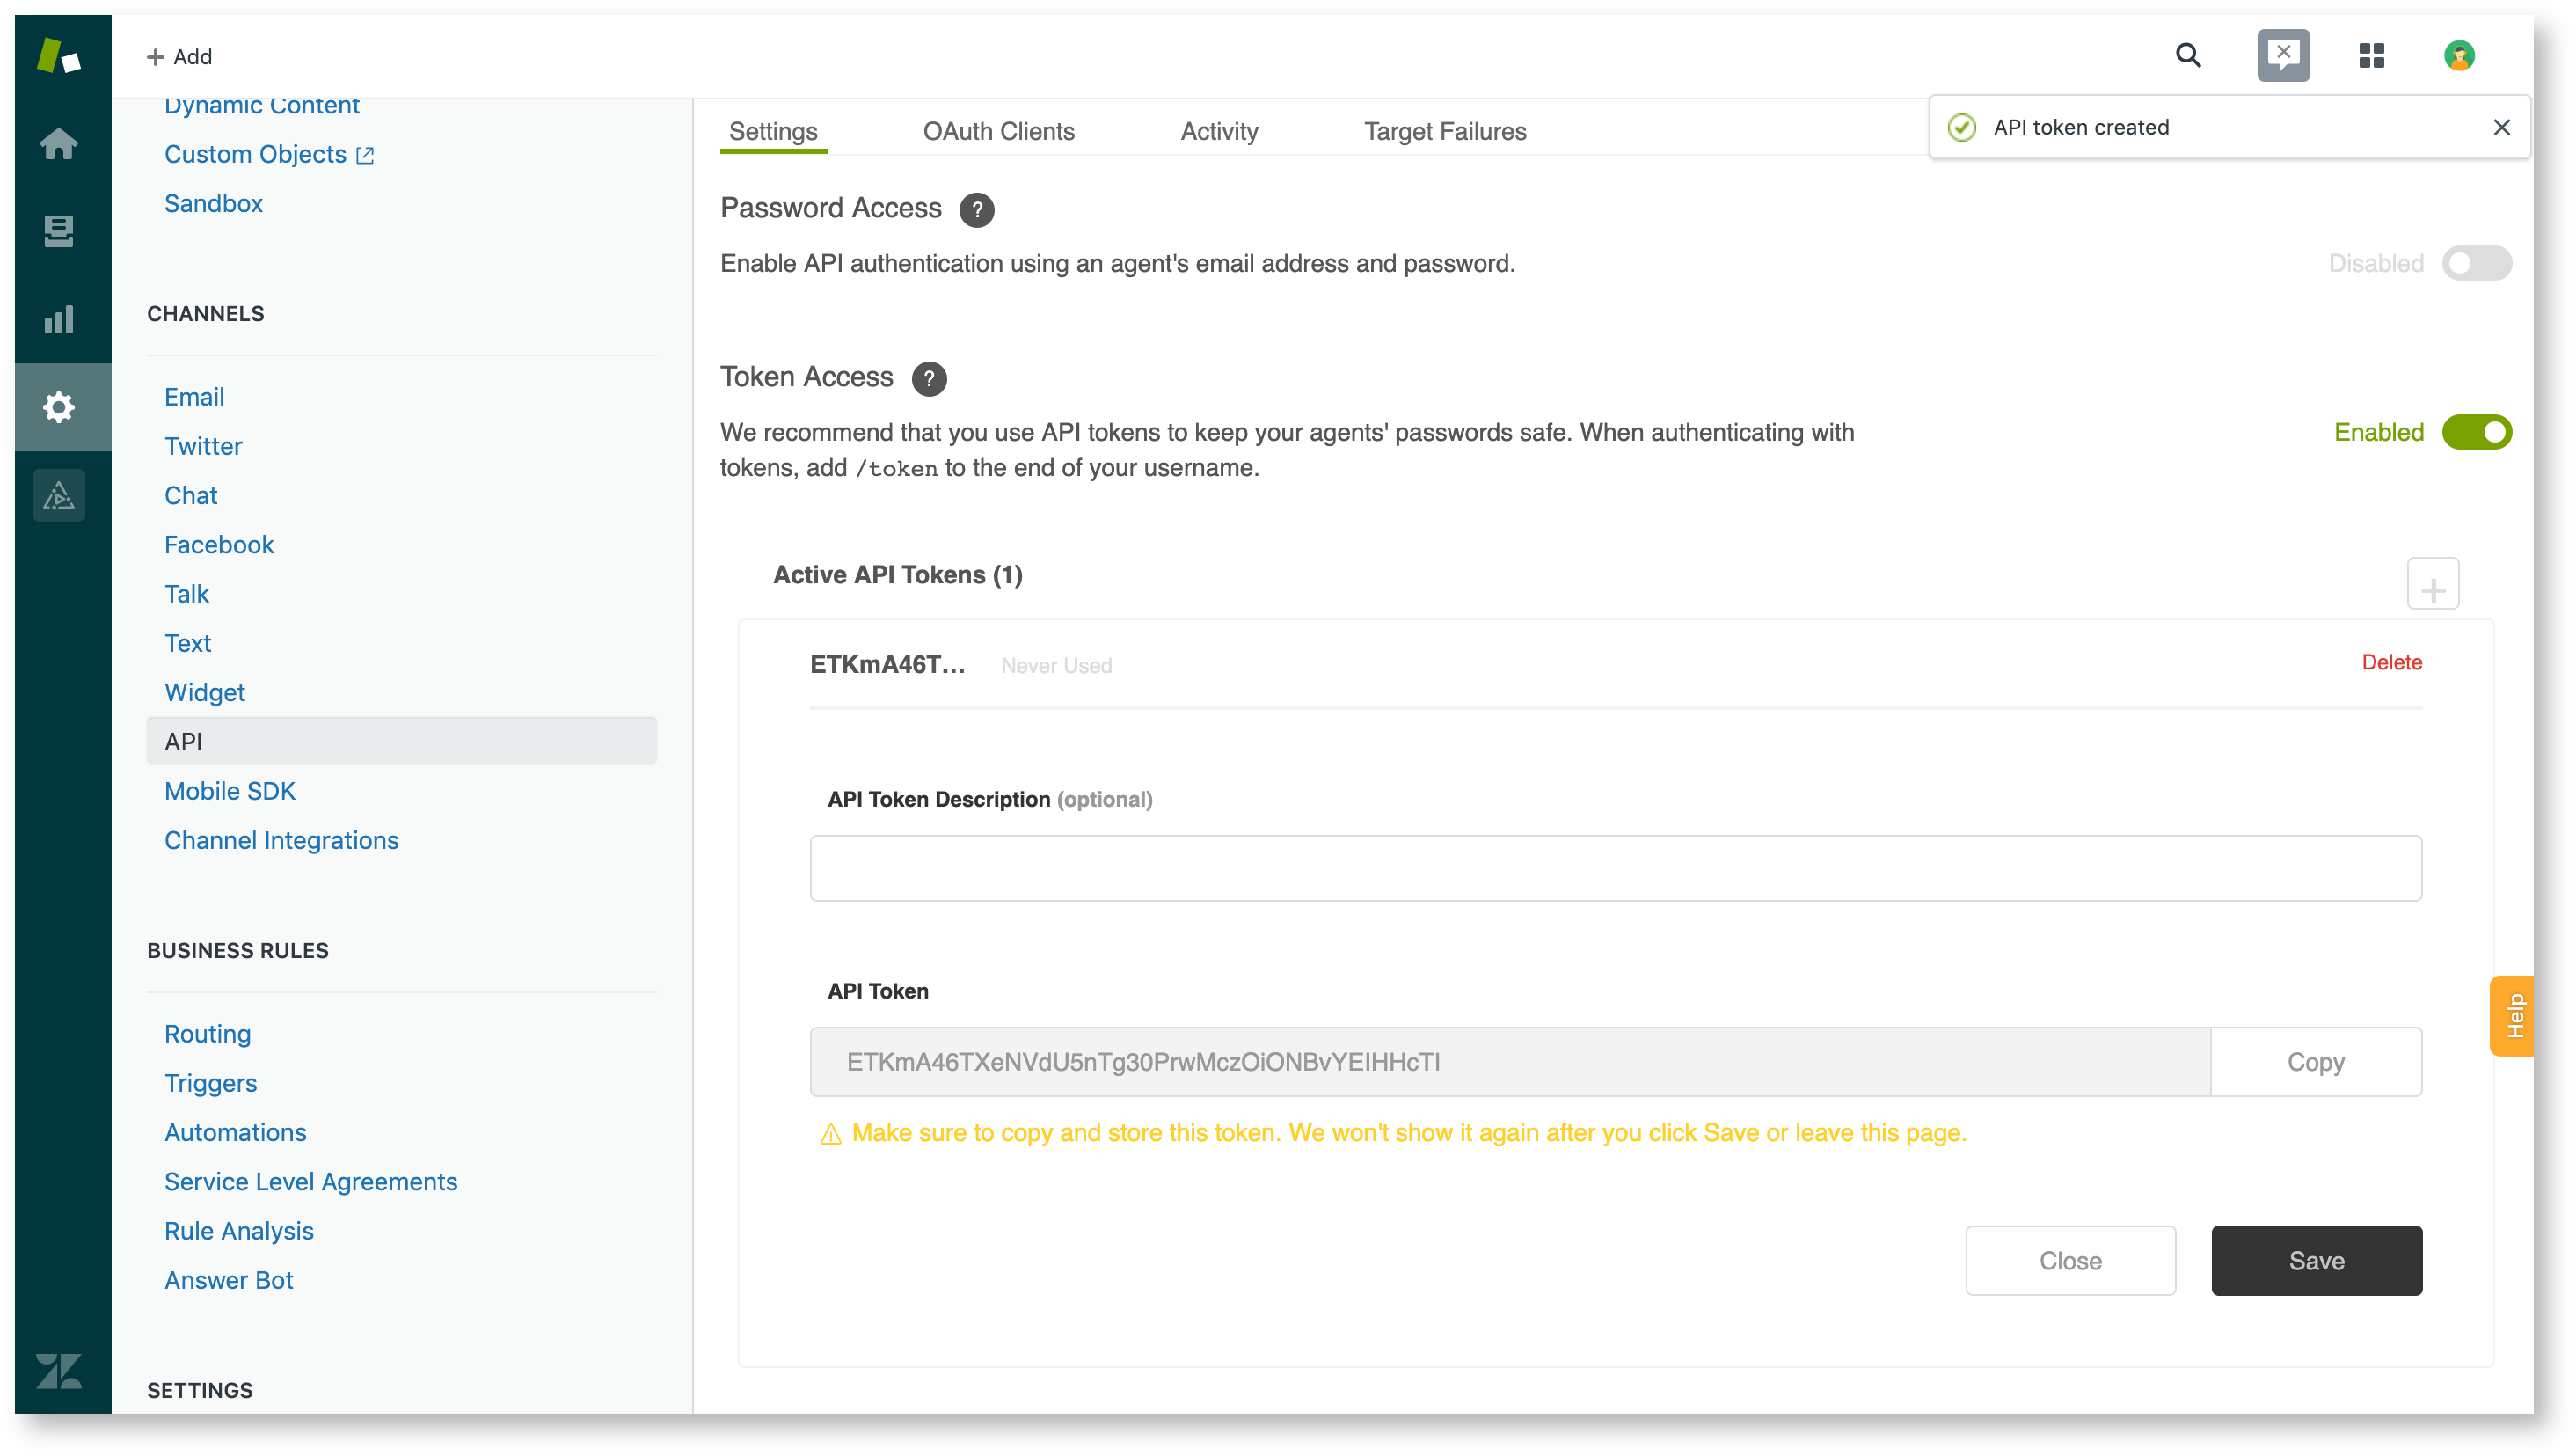Open the Home dashboard icon
This screenshot has height=1456, width=2576.
[x=59, y=144]
